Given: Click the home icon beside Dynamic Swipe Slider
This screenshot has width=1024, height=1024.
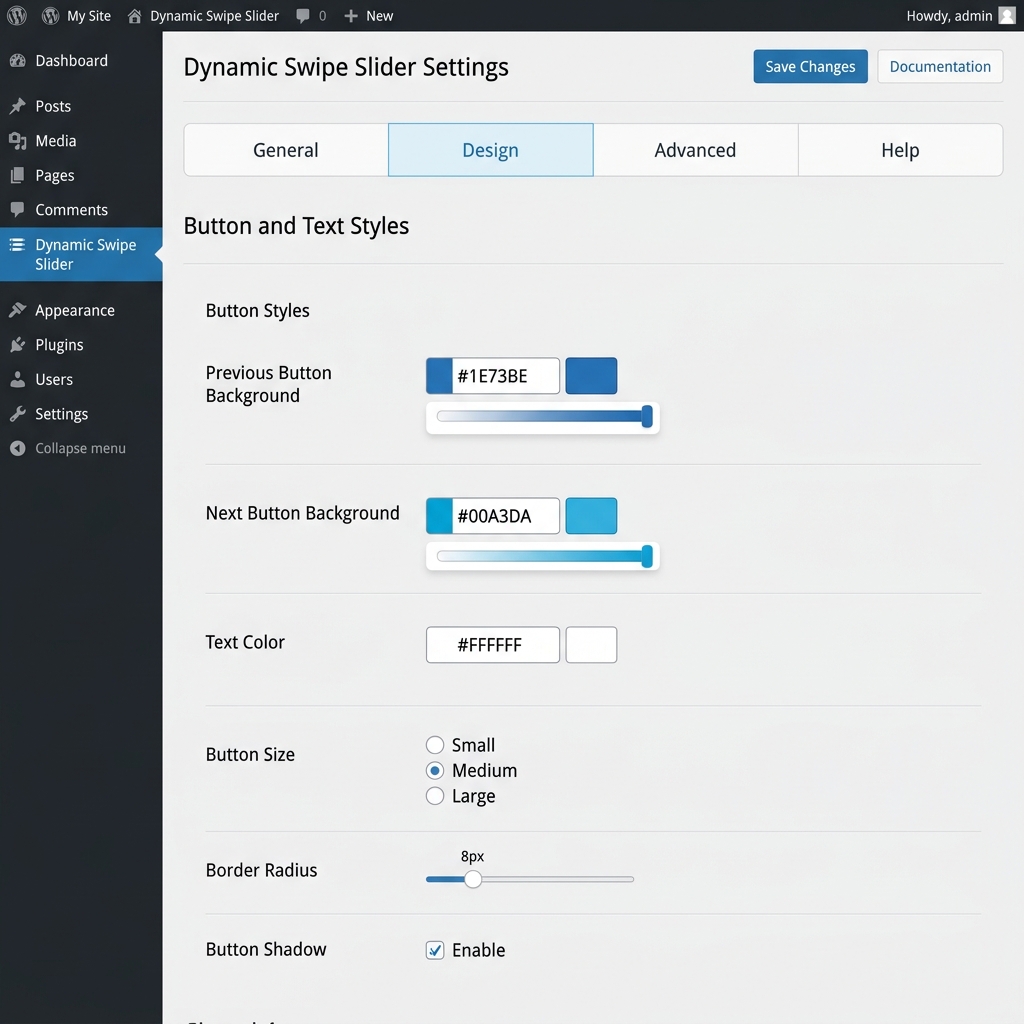Looking at the screenshot, I should click(x=135, y=16).
